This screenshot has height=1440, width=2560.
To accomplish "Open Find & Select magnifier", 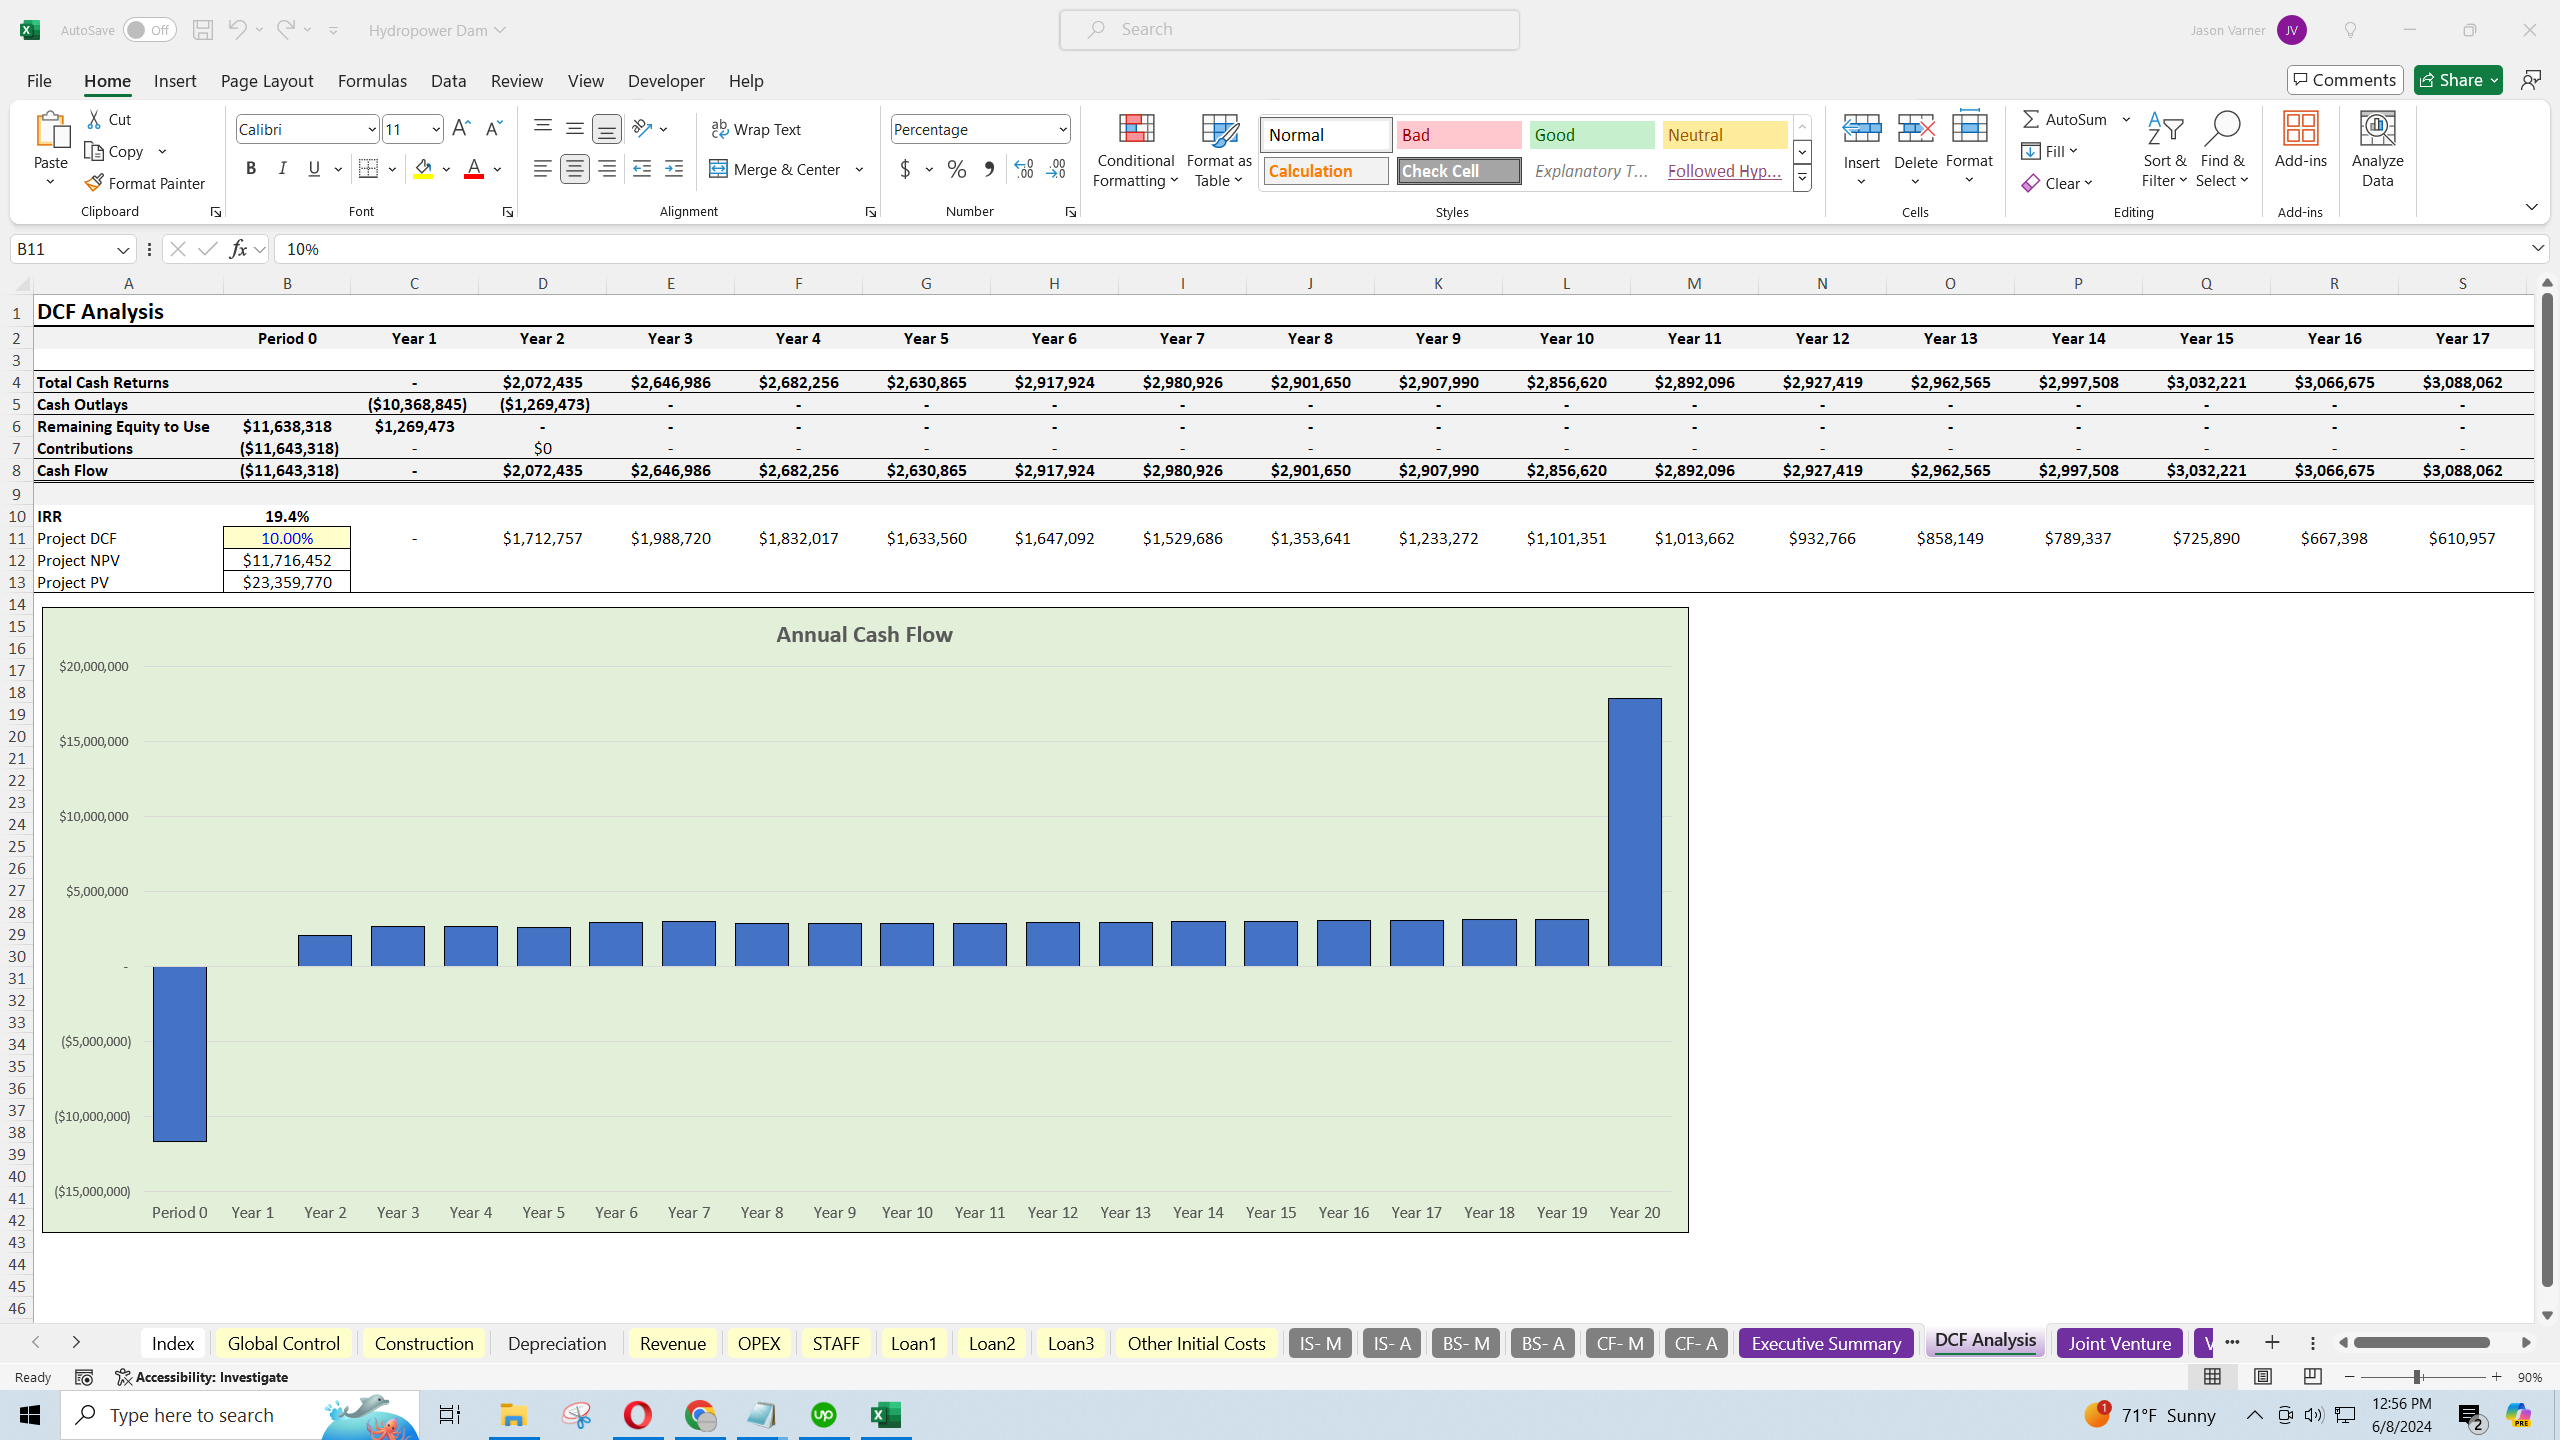I will [x=2222, y=150].
